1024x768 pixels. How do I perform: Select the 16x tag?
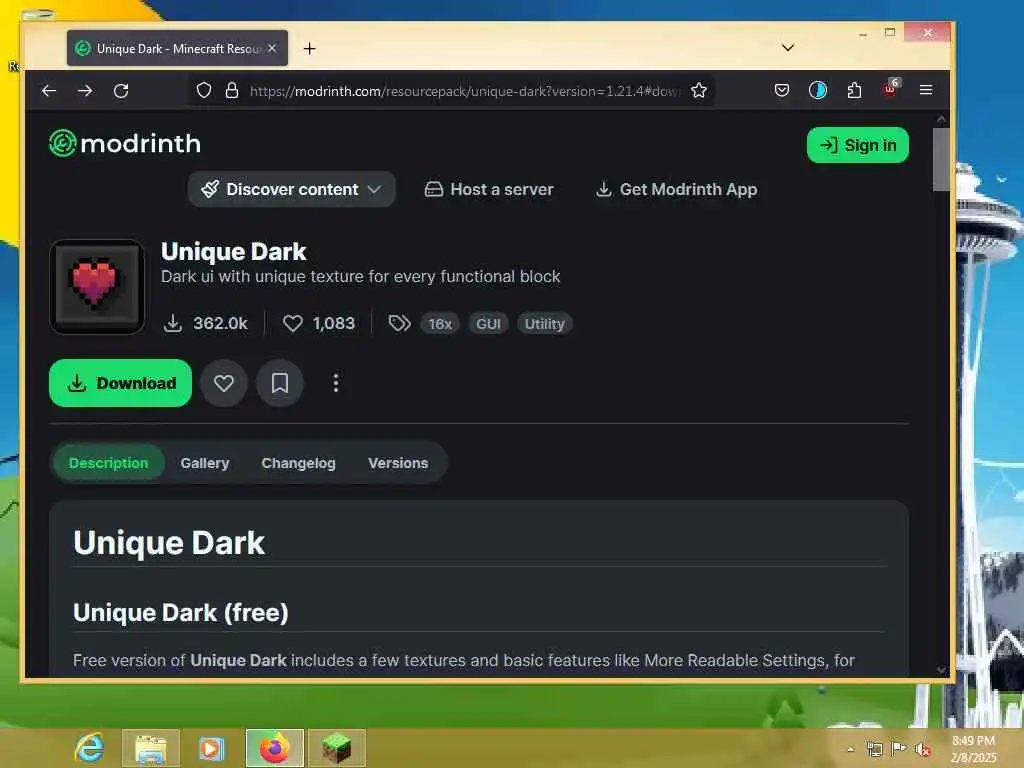(440, 324)
